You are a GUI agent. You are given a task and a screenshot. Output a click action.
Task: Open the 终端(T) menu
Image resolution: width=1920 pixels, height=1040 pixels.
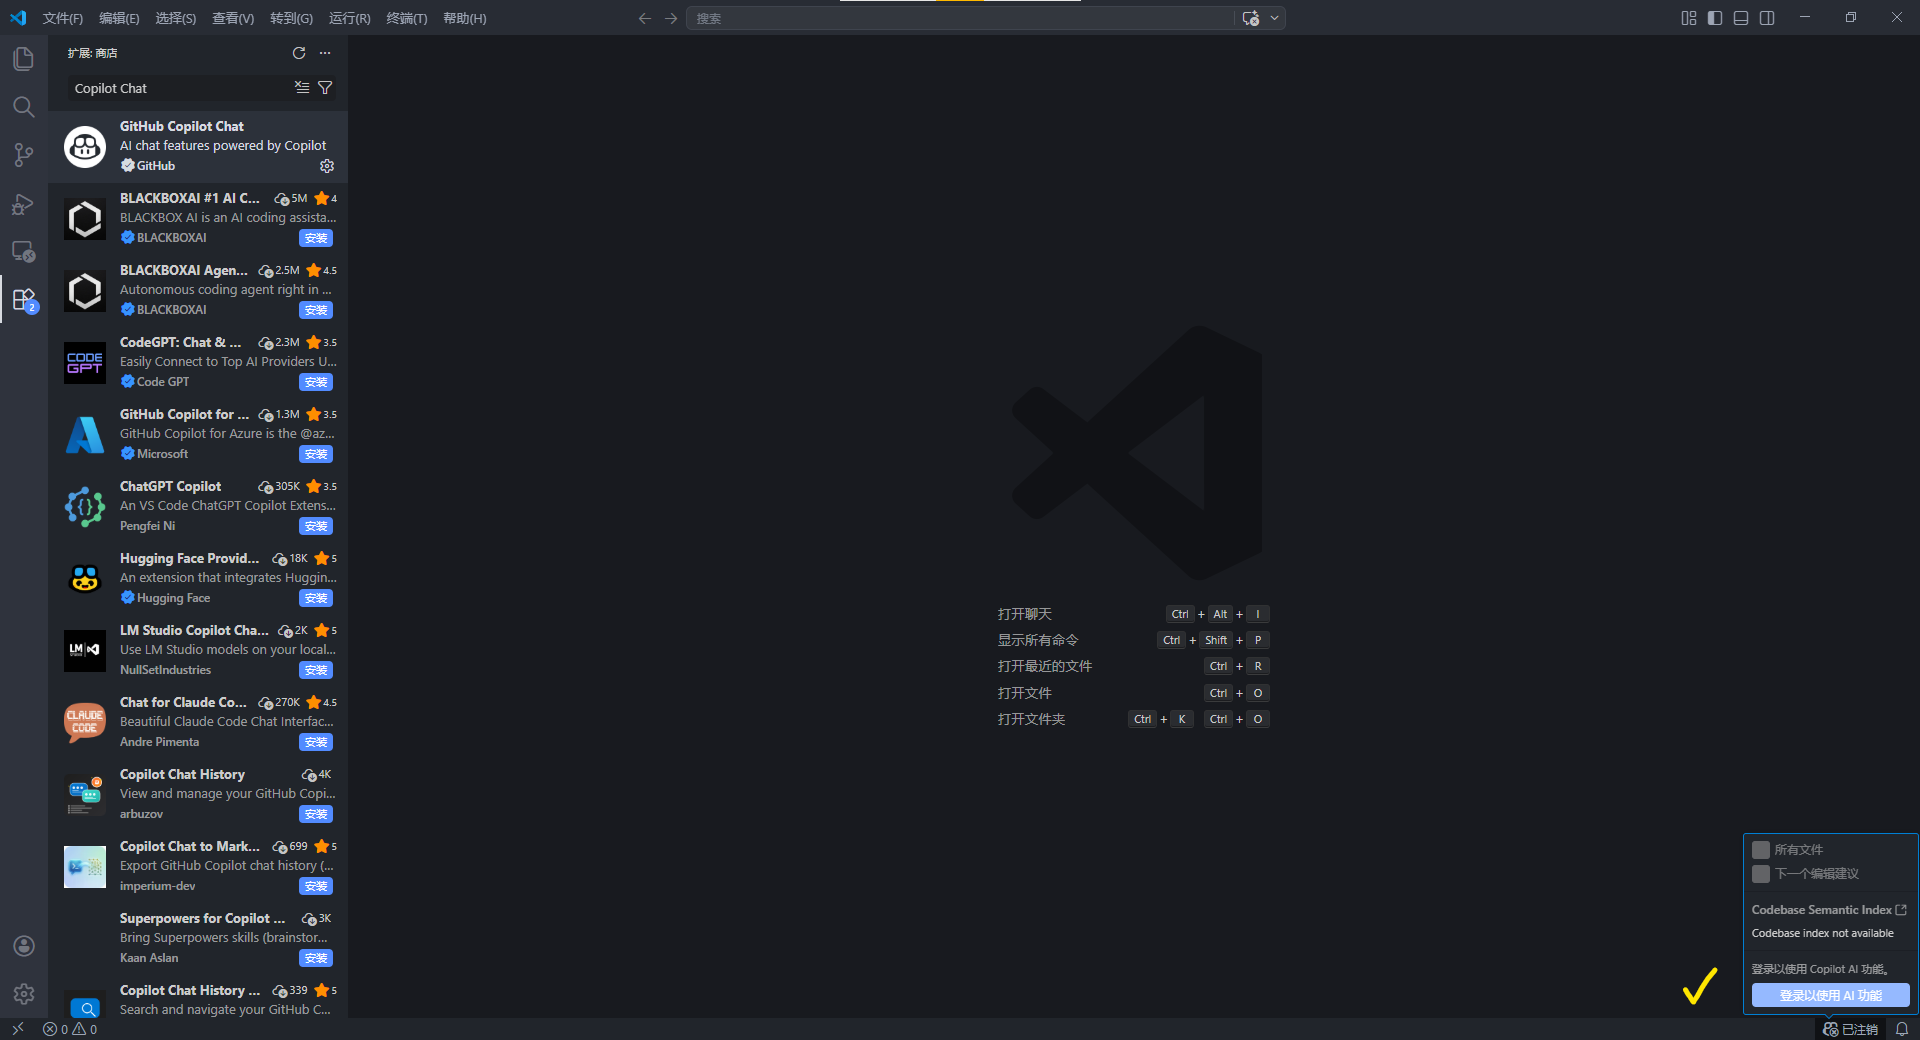tap(406, 18)
